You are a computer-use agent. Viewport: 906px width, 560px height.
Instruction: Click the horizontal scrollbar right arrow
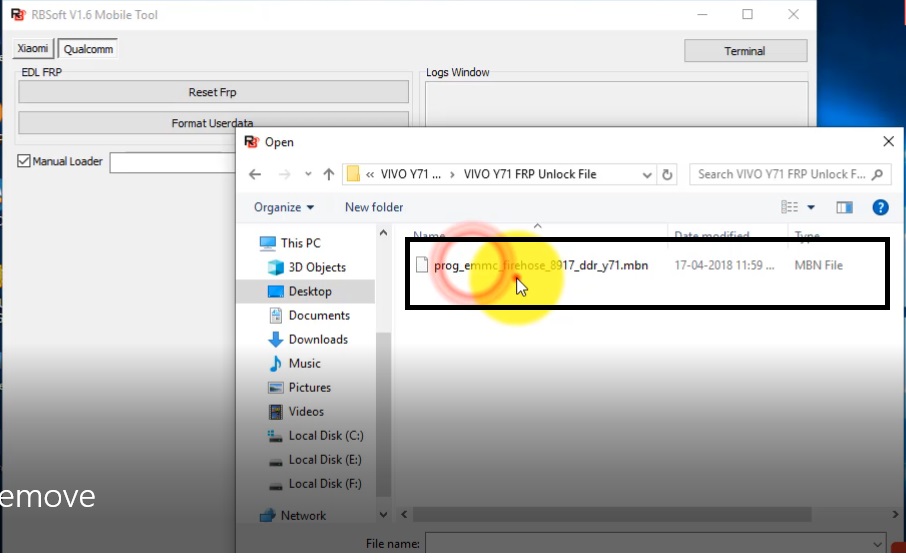click(x=895, y=514)
